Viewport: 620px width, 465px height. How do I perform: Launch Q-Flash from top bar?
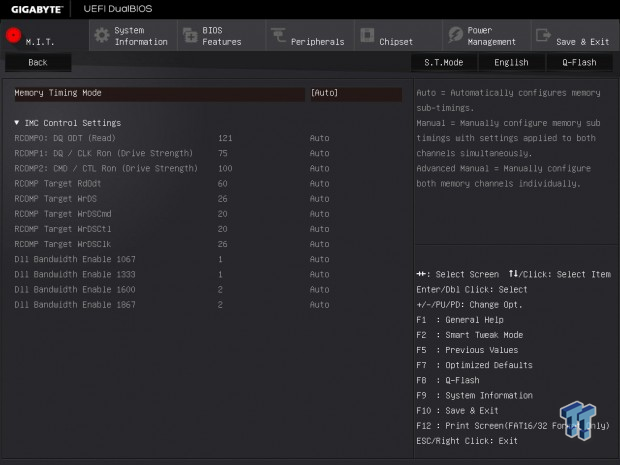(x=579, y=62)
